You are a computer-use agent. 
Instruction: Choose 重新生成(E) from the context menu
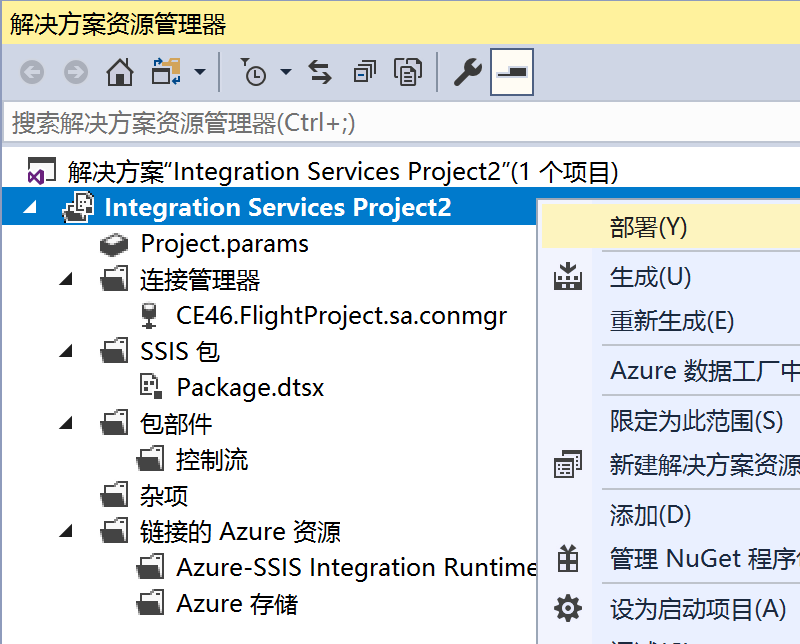(x=672, y=321)
